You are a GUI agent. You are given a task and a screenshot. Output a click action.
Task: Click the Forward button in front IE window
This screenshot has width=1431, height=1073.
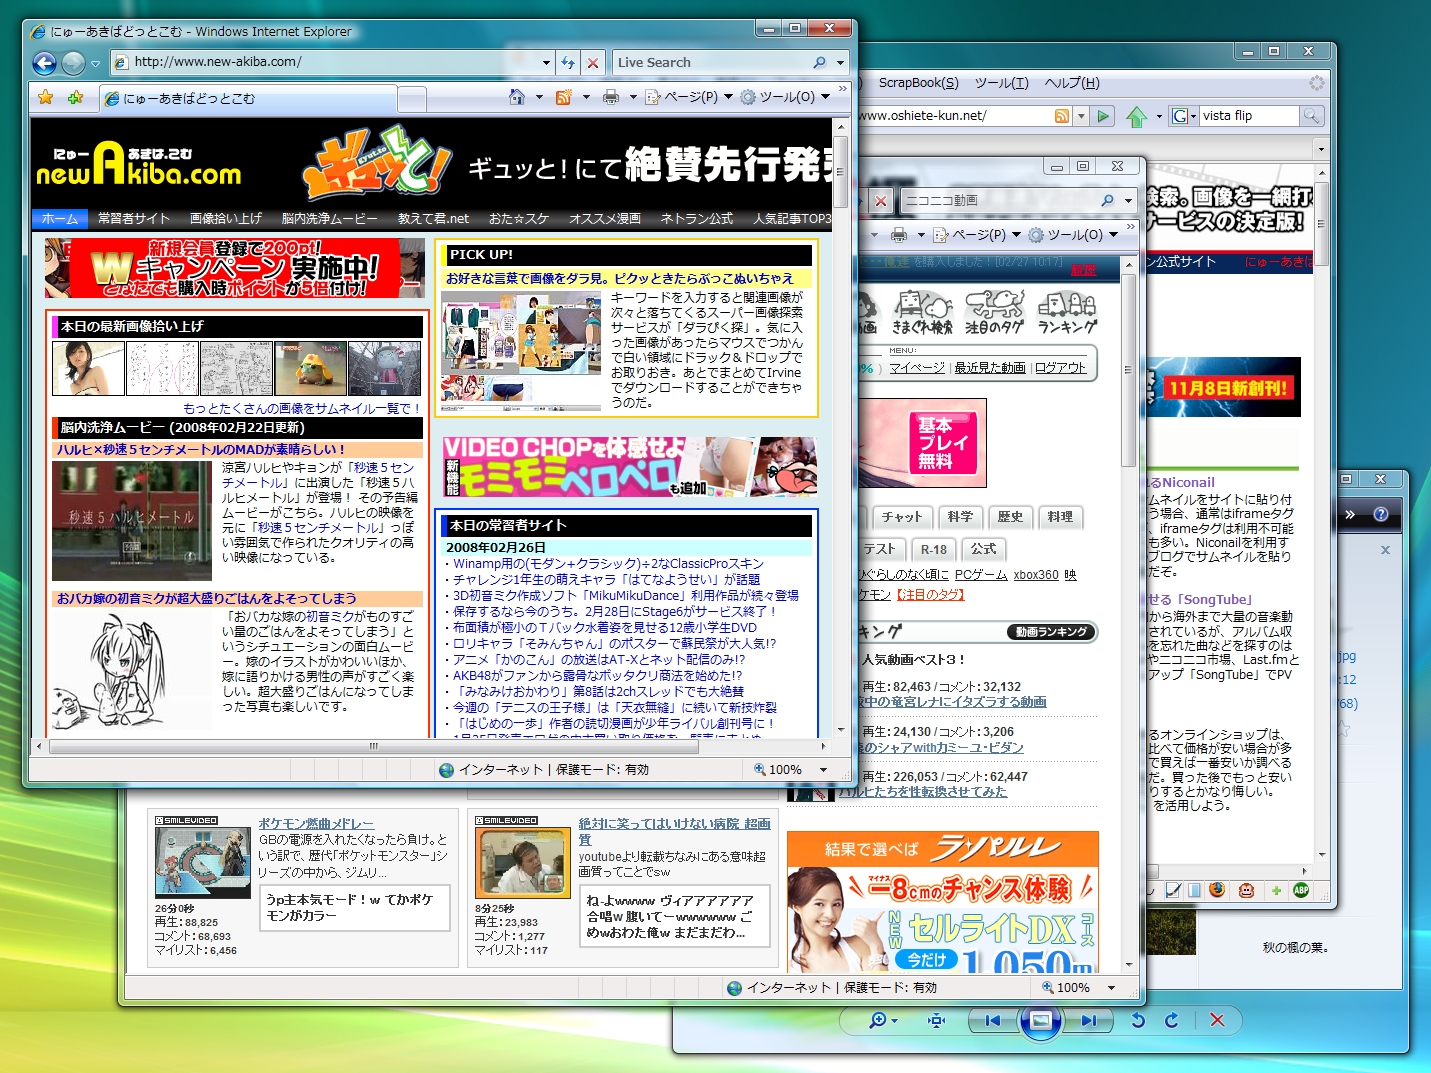point(73,63)
